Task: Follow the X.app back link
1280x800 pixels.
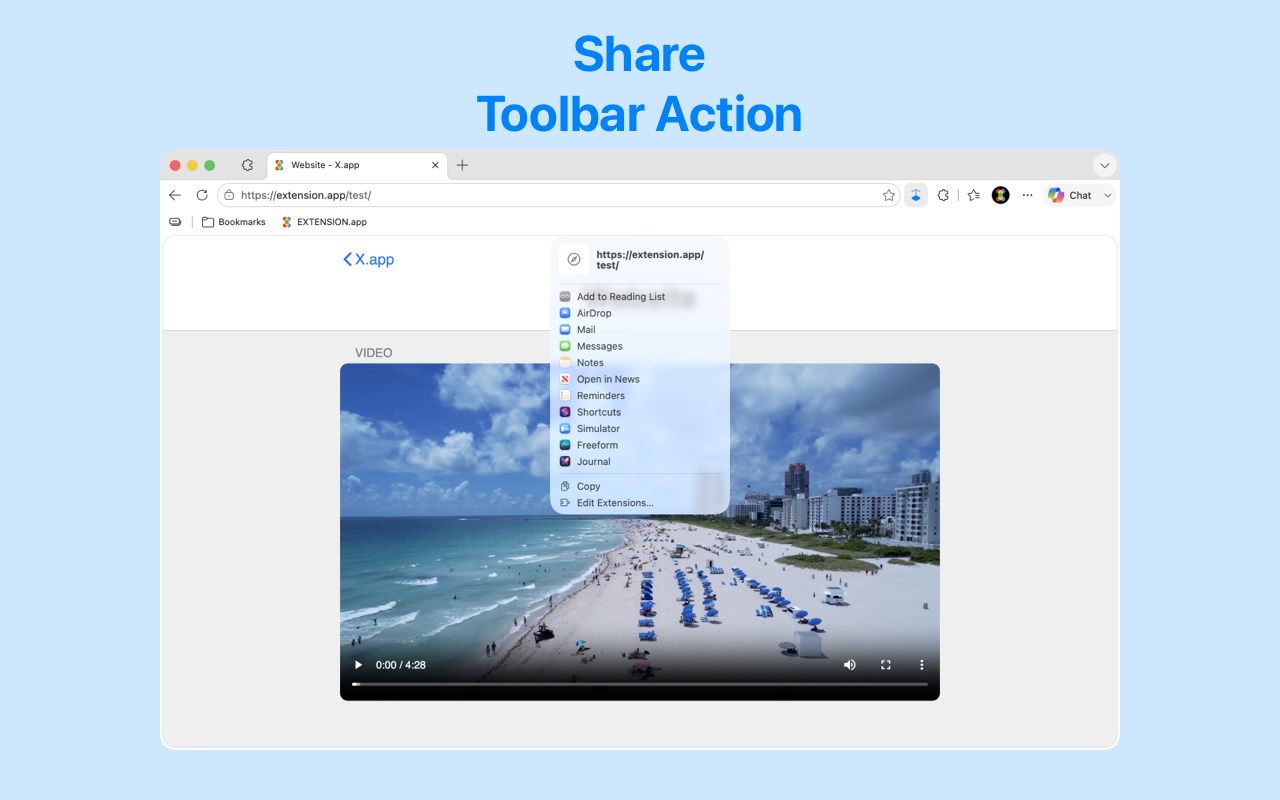Action: pos(368,259)
